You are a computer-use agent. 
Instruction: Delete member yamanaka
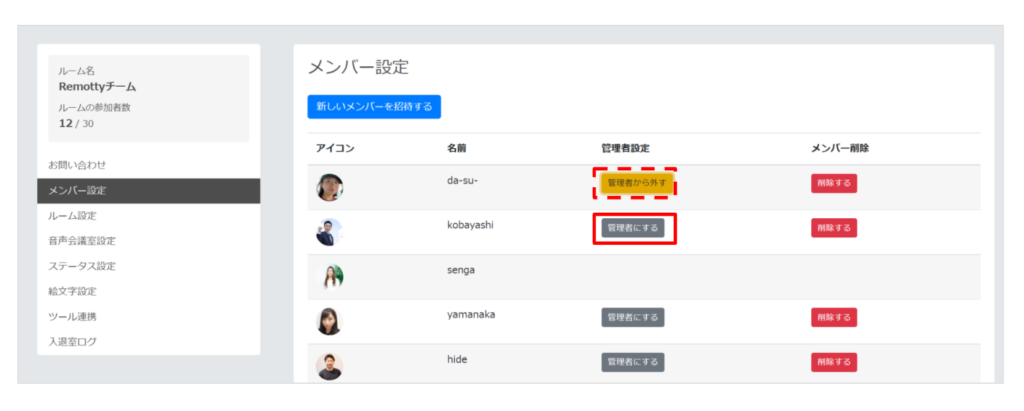(x=834, y=318)
